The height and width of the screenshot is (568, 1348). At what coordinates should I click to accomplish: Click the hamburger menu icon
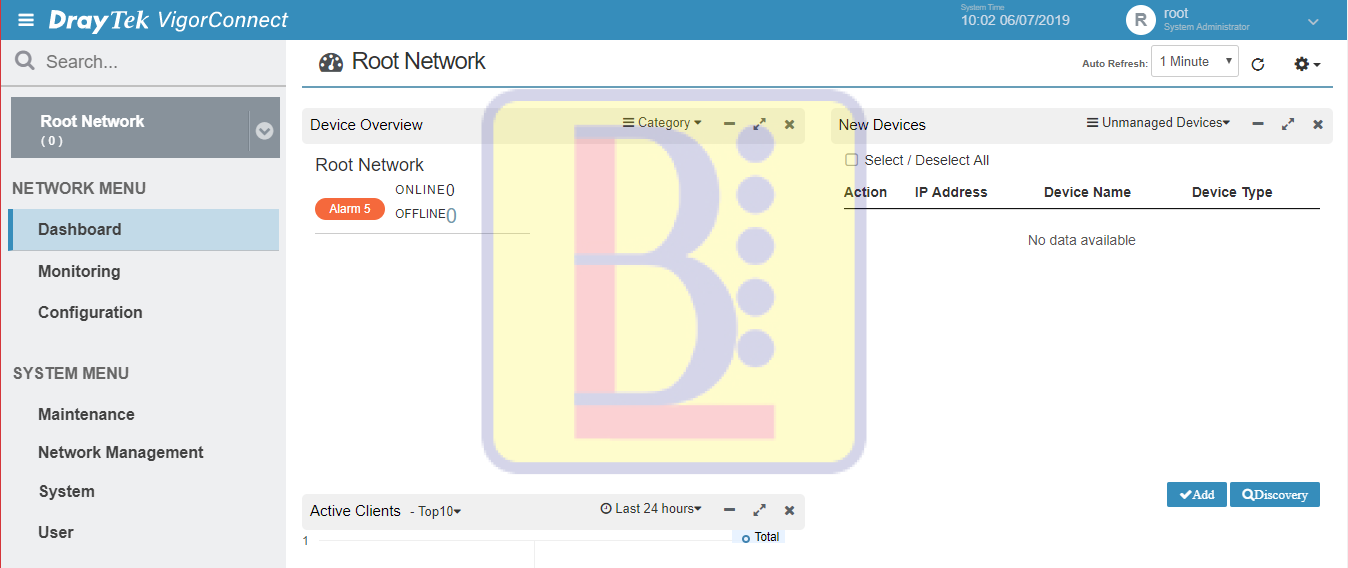tap(26, 20)
